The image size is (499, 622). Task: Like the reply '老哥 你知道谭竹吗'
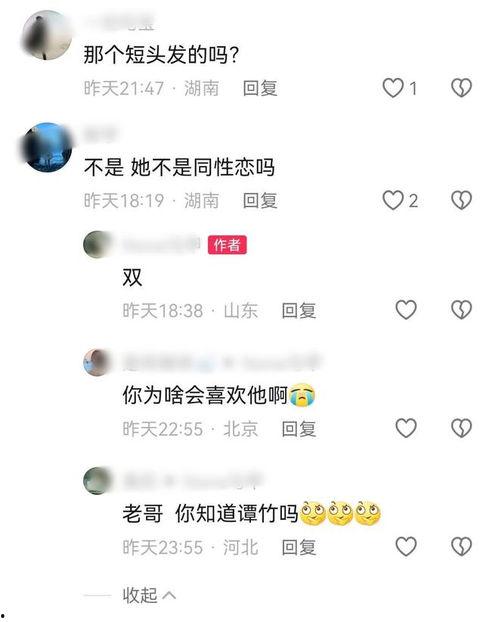coord(406,547)
